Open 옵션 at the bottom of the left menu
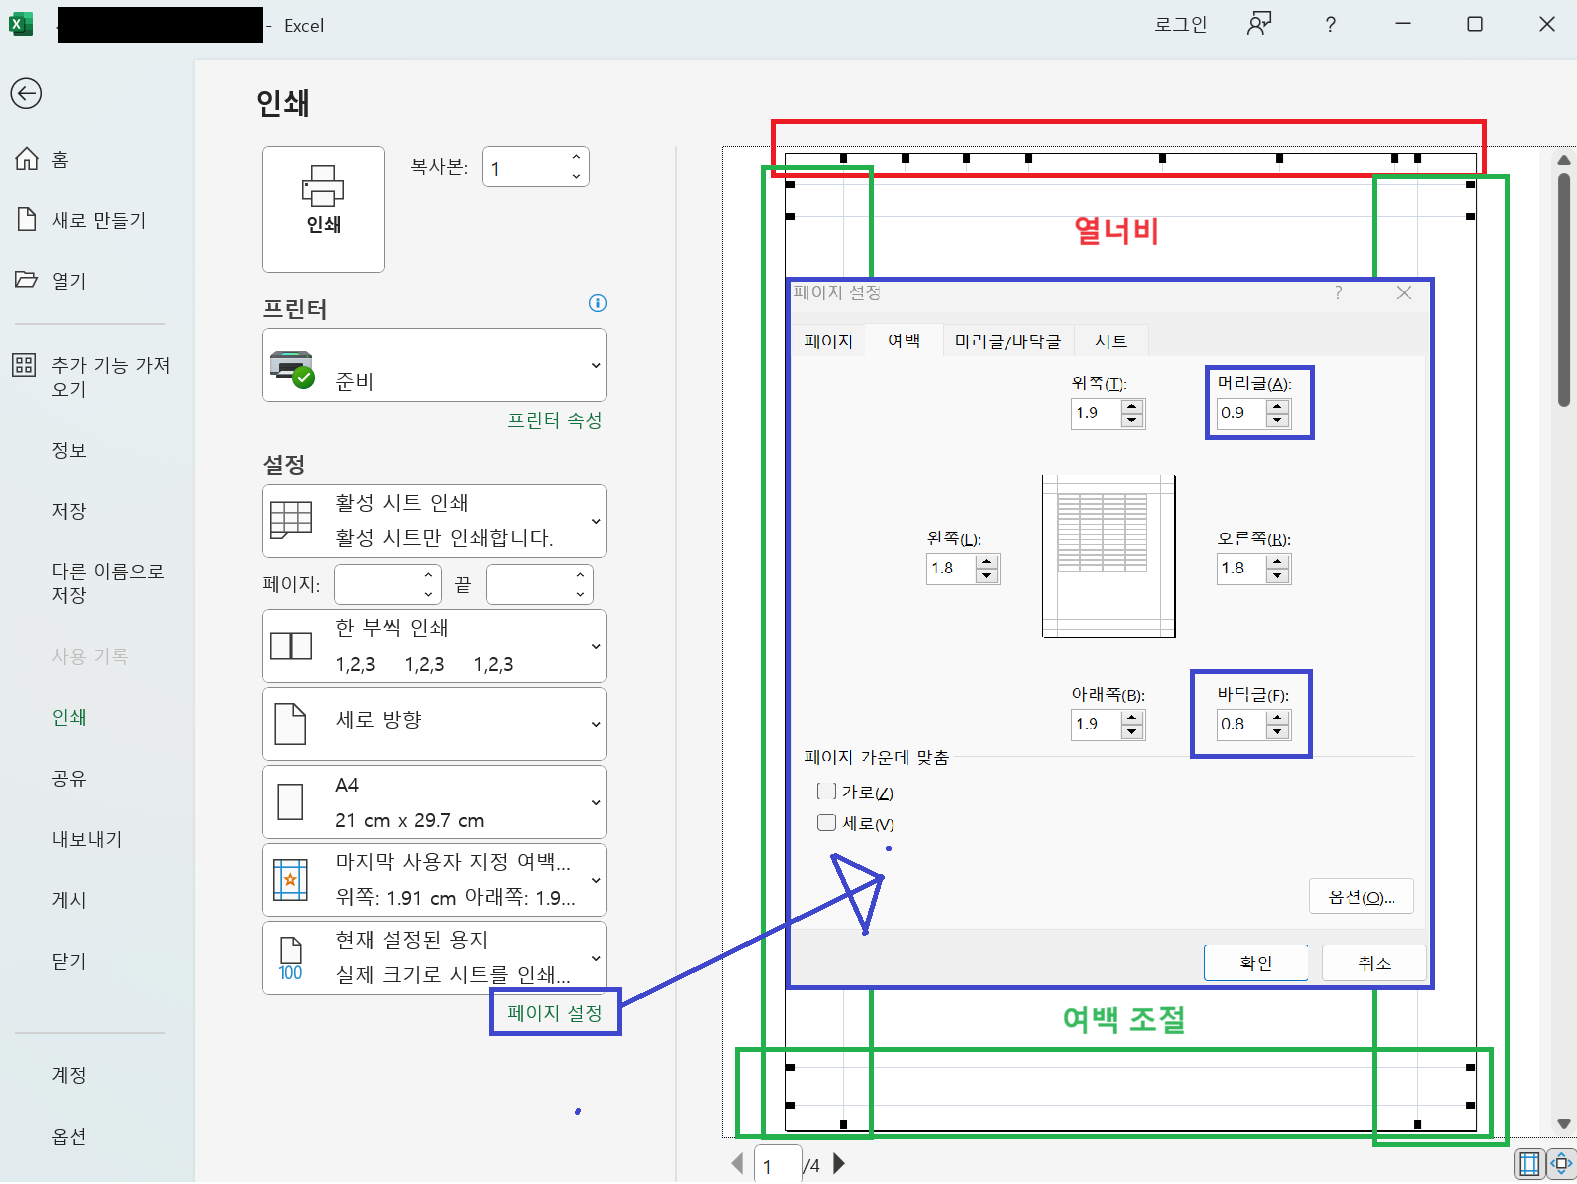The image size is (1577, 1184). 69,1136
